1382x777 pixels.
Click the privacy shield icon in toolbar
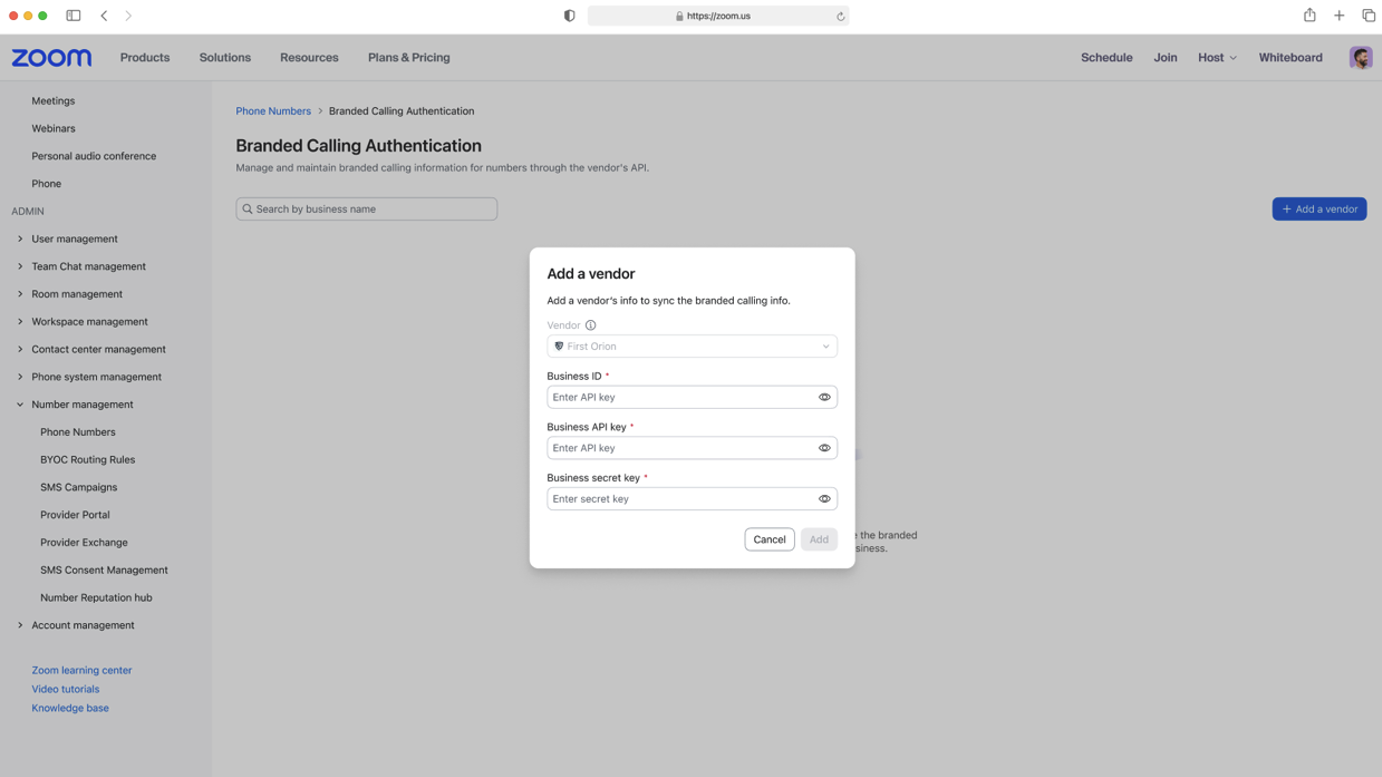(x=569, y=16)
